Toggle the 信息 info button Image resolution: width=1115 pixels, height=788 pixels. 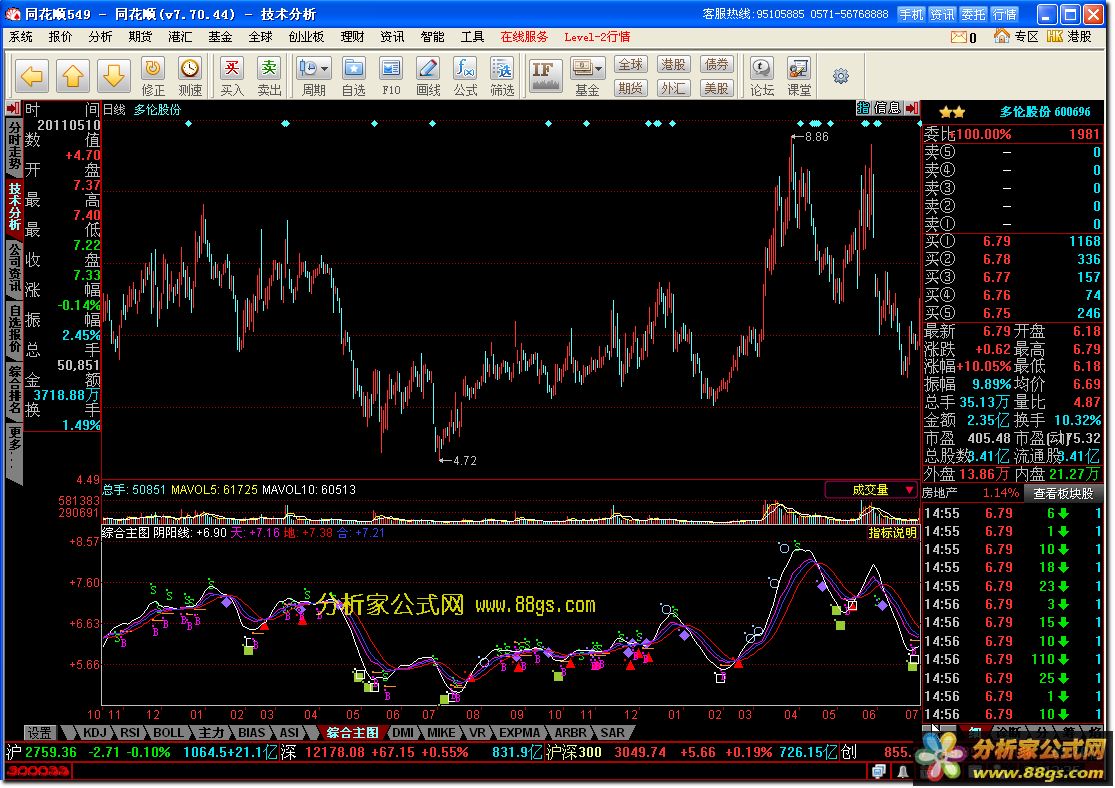[x=887, y=108]
